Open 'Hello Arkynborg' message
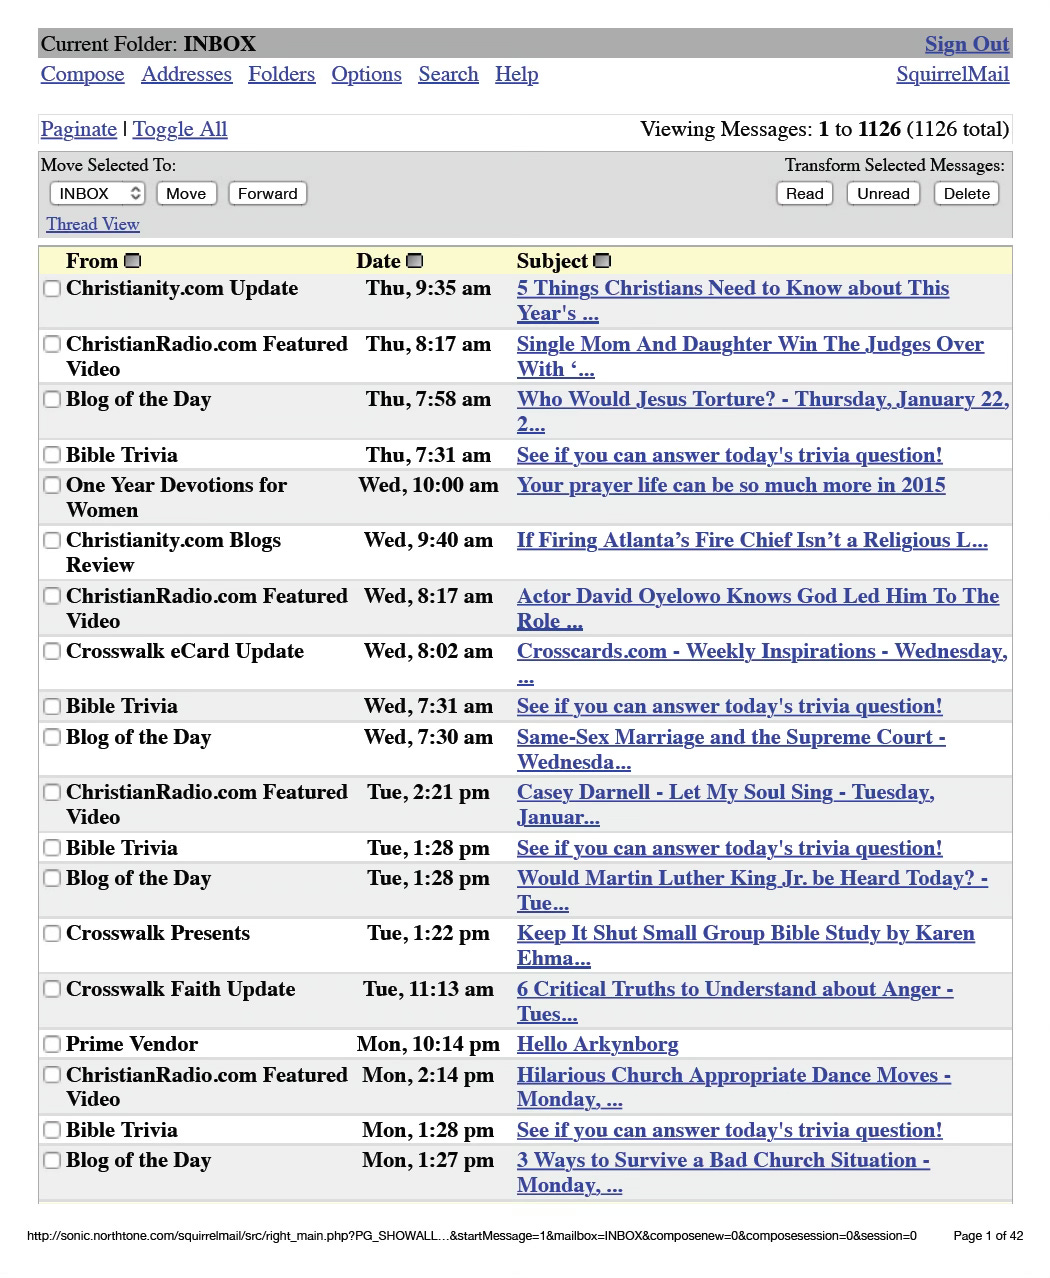 tap(597, 1044)
